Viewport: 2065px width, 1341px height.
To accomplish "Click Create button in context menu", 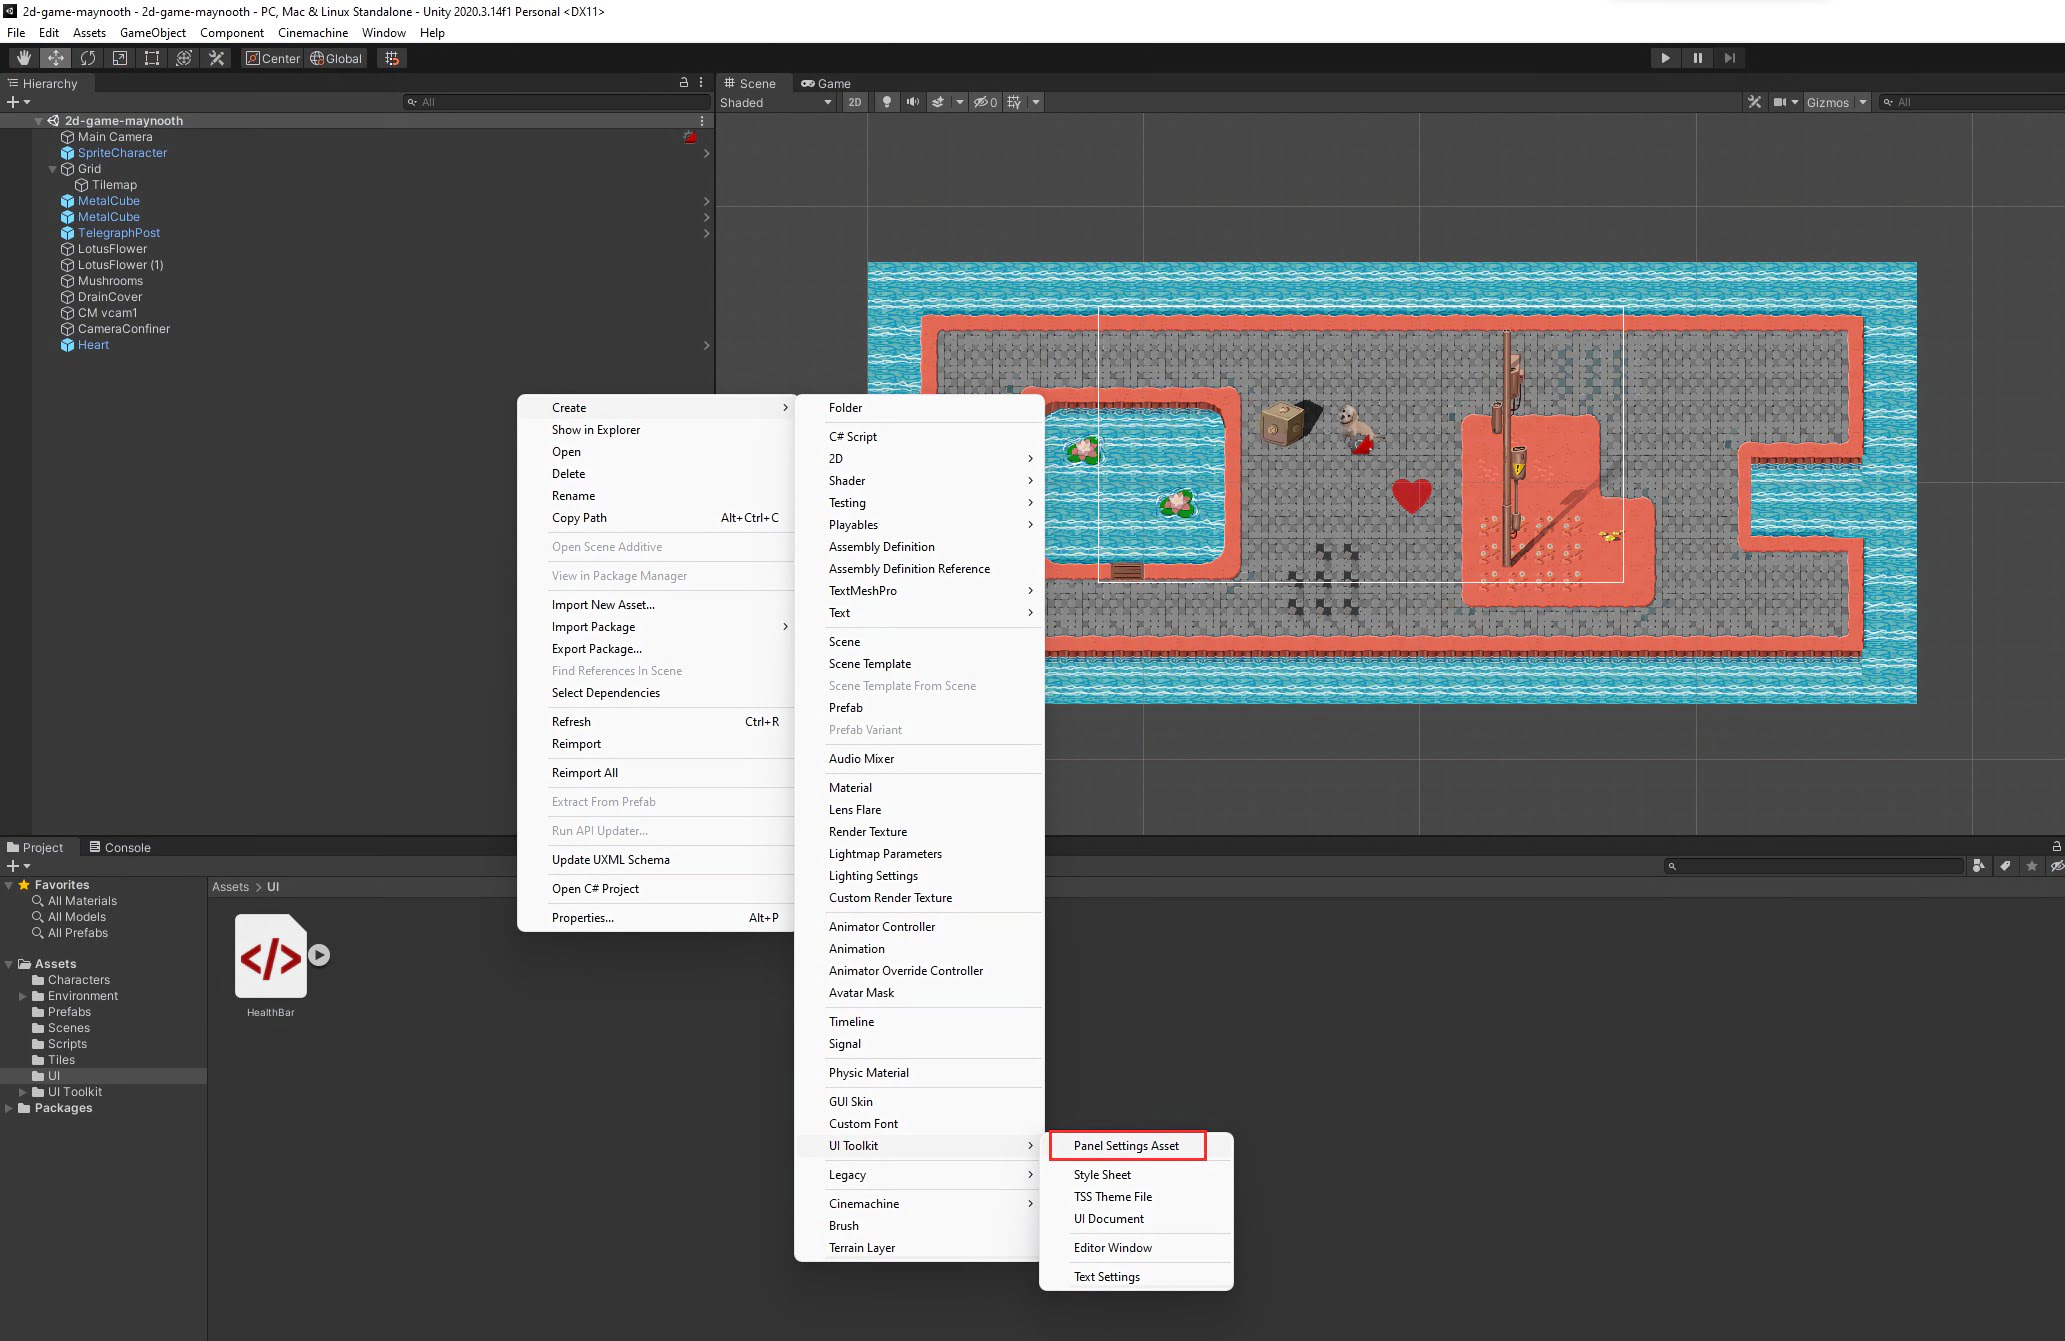I will [x=569, y=406].
